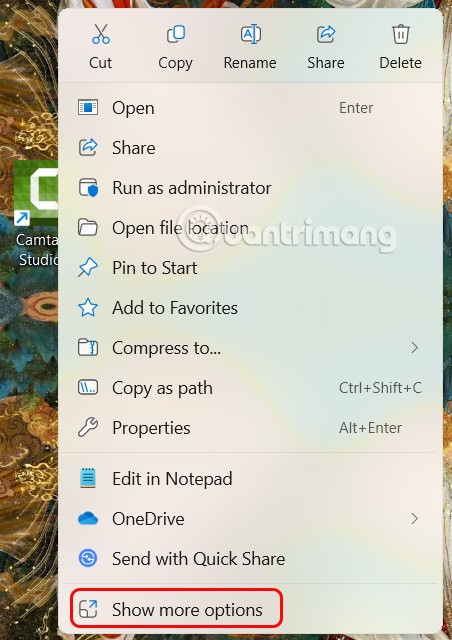Click the icon beside Open
The height and width of the screenshot is (640, 452).
[x=88, y=108]
